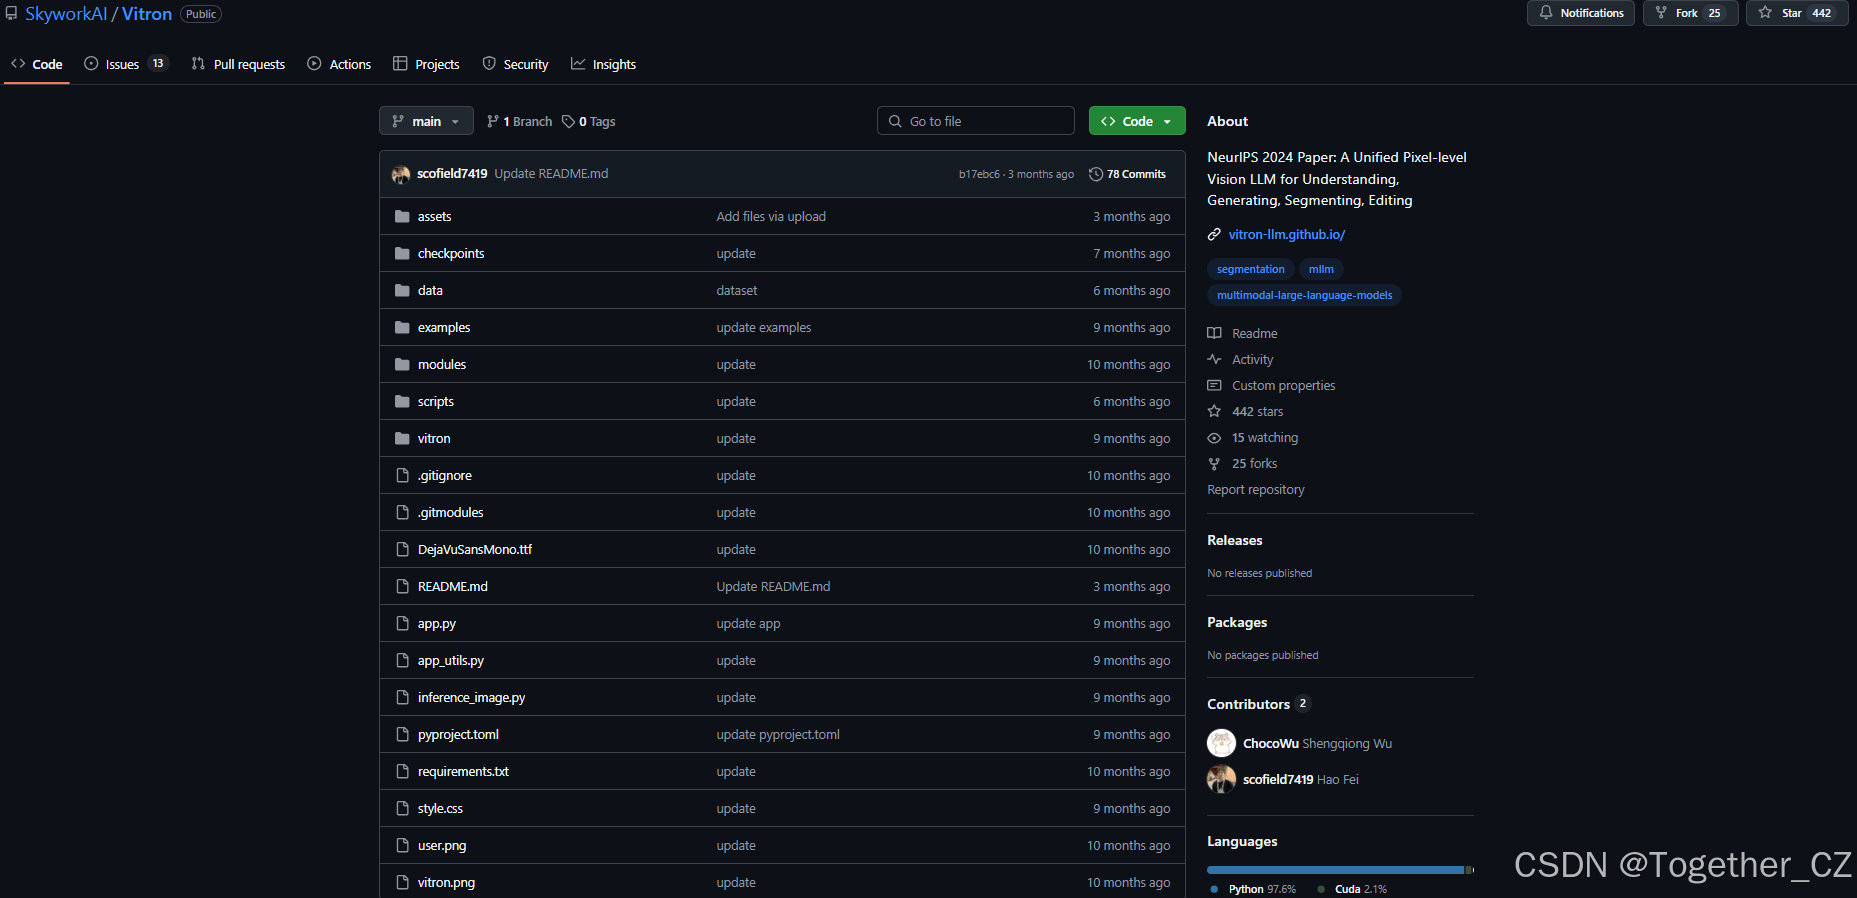Click commit hash b17ebc6

(979, 174)
